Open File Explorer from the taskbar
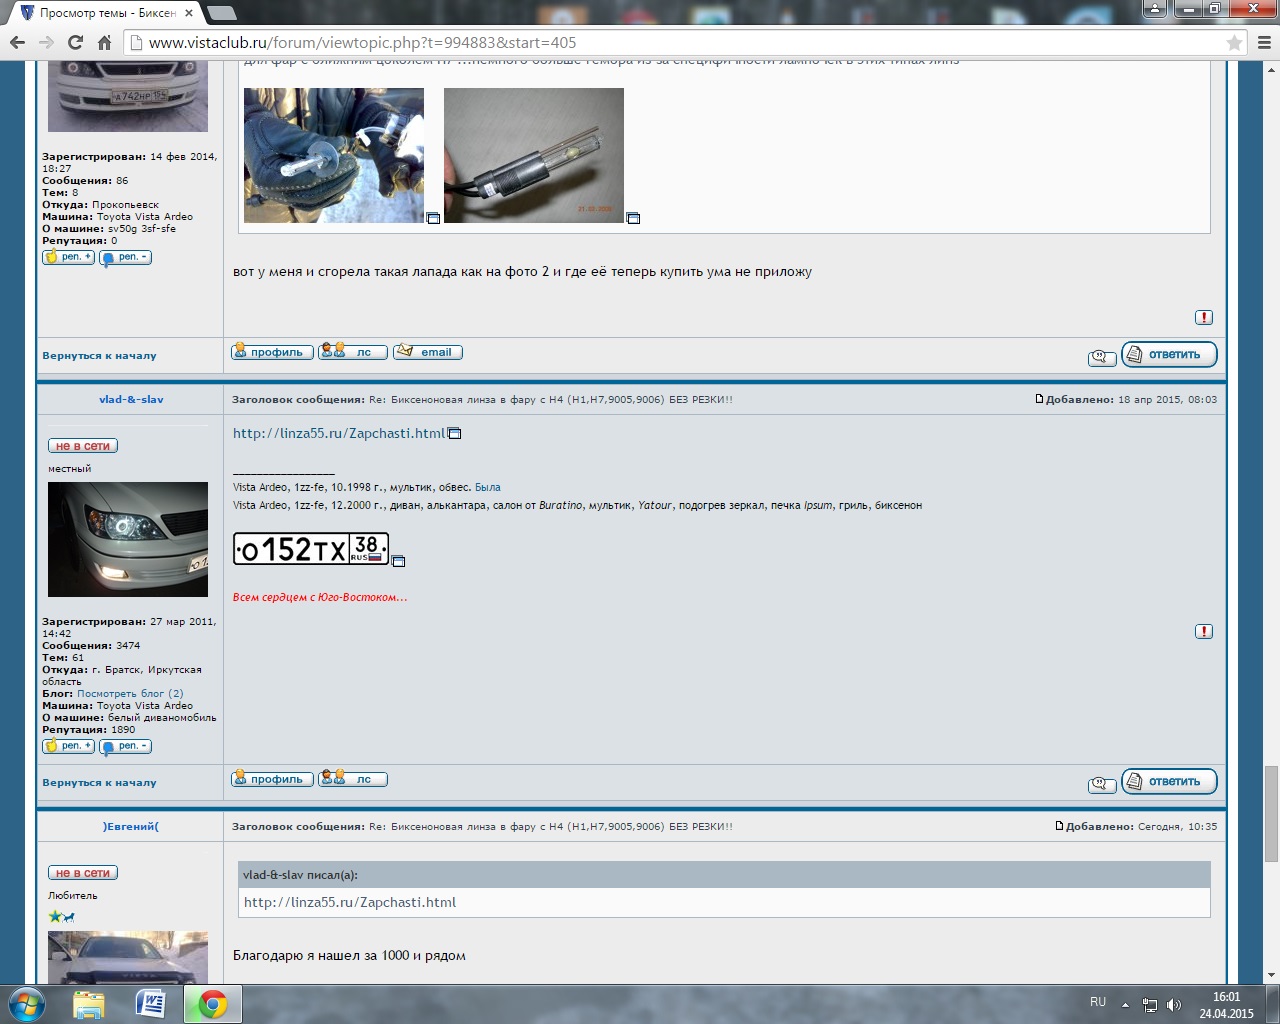Image resolution: width=1280 pixels, height=1024 pixels. (88, 1003)
